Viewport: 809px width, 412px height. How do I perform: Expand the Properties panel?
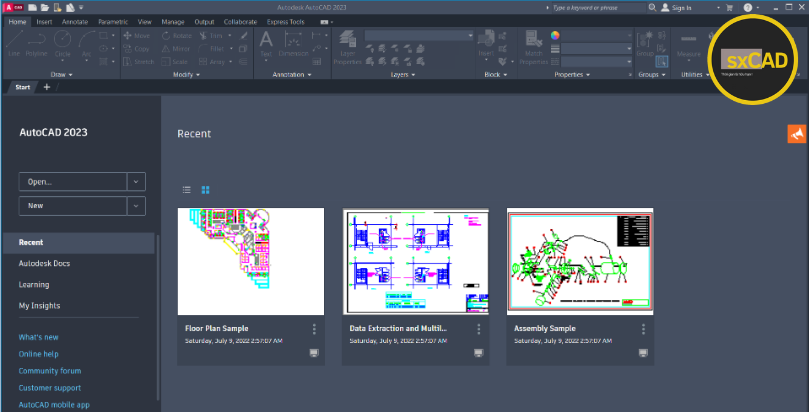click(572, 75)
